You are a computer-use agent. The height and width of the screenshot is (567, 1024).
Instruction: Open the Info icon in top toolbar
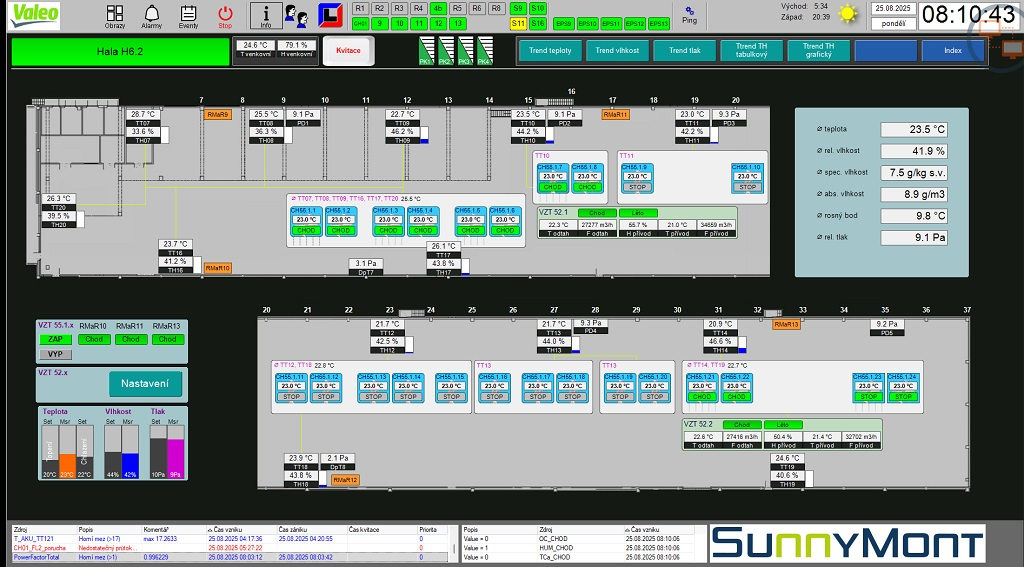pyautogui.click(x=265, y=15)
